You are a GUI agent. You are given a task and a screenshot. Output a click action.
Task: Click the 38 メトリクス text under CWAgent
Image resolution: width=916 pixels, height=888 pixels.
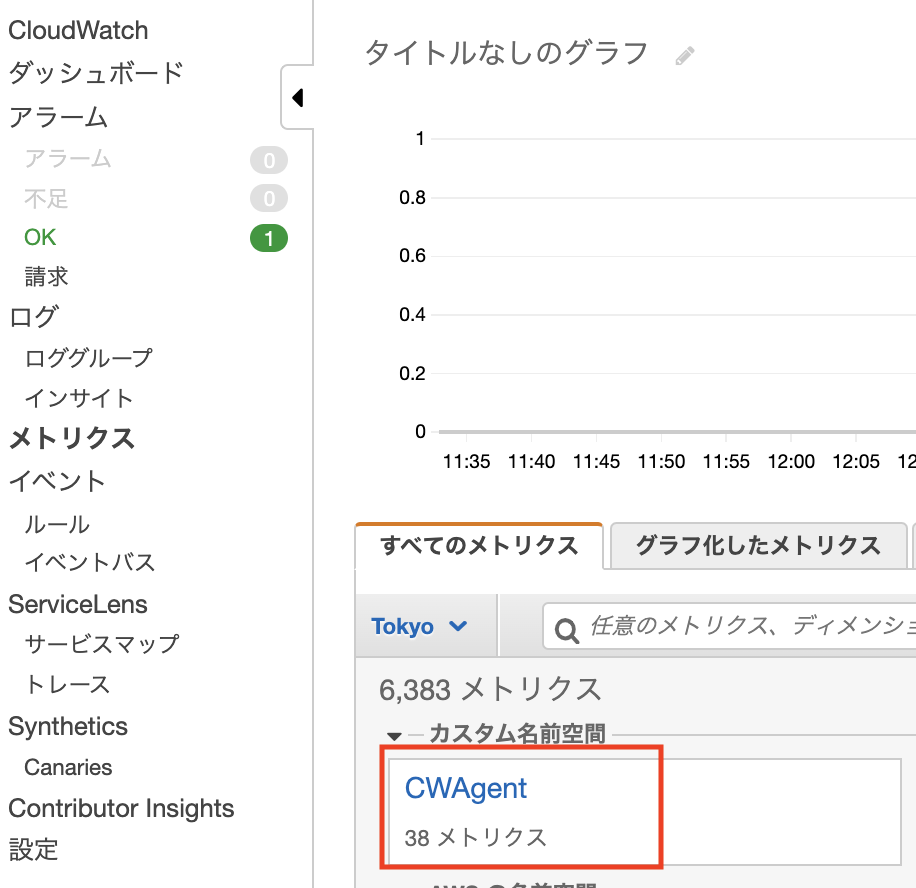476,838
